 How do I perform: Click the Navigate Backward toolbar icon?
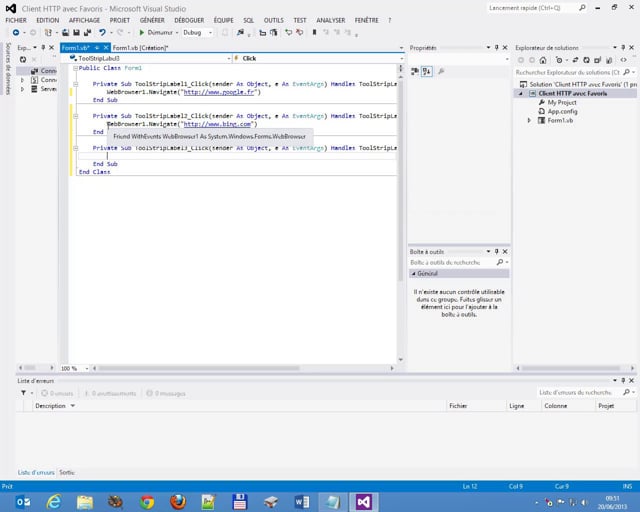(x=16, y=32)
